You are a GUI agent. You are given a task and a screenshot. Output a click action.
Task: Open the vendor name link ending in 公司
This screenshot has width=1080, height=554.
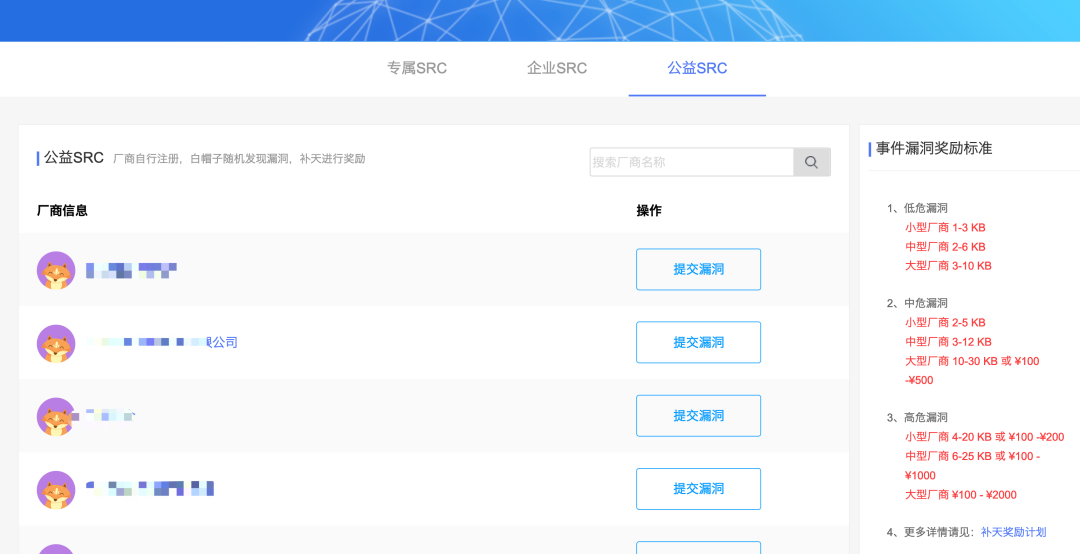[162, 342]
